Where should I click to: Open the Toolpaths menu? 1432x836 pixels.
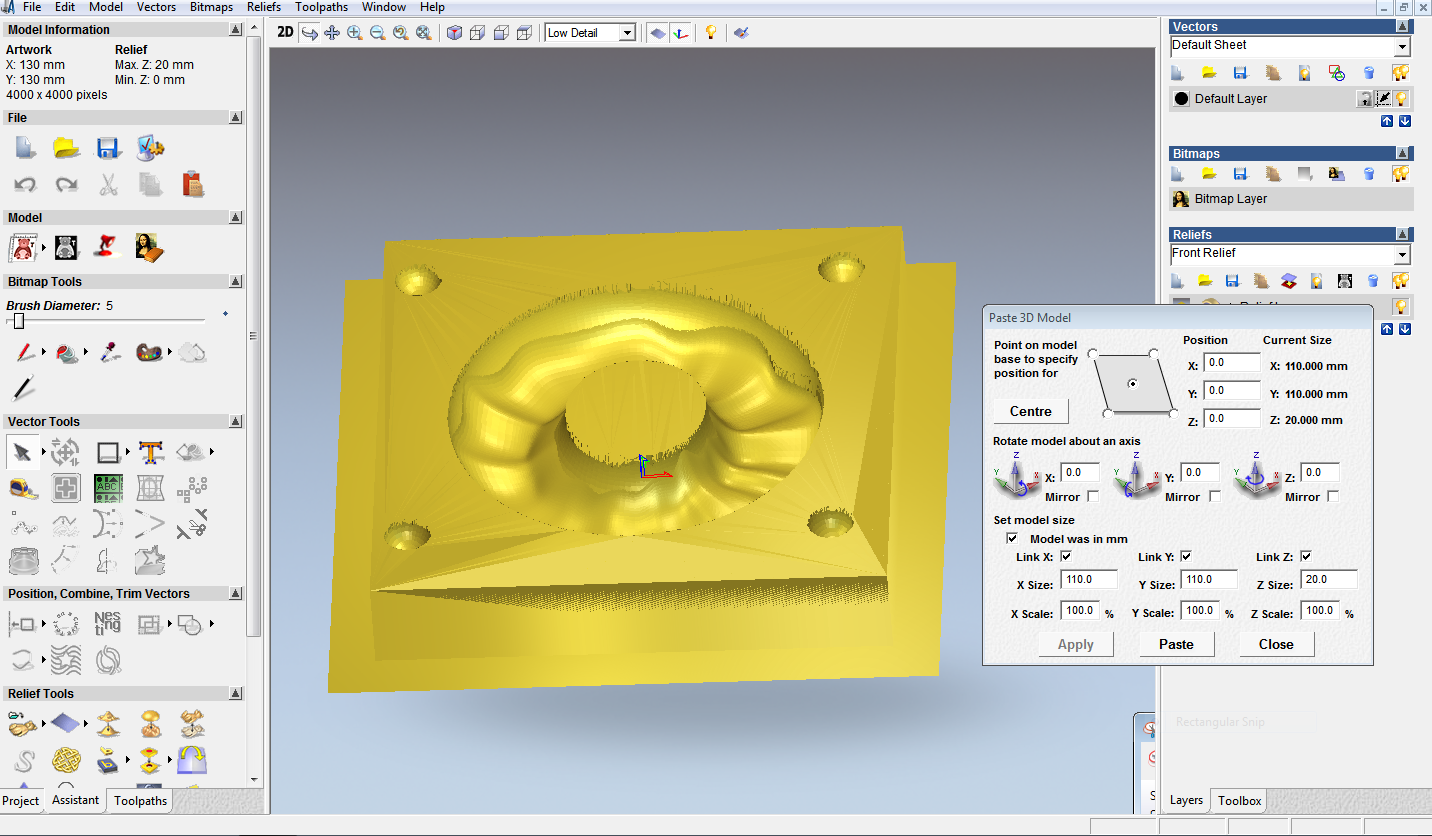click(322, 7)
